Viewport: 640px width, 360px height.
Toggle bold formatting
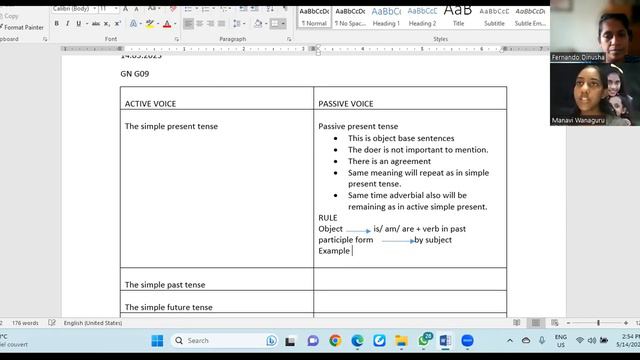point(57,24)
